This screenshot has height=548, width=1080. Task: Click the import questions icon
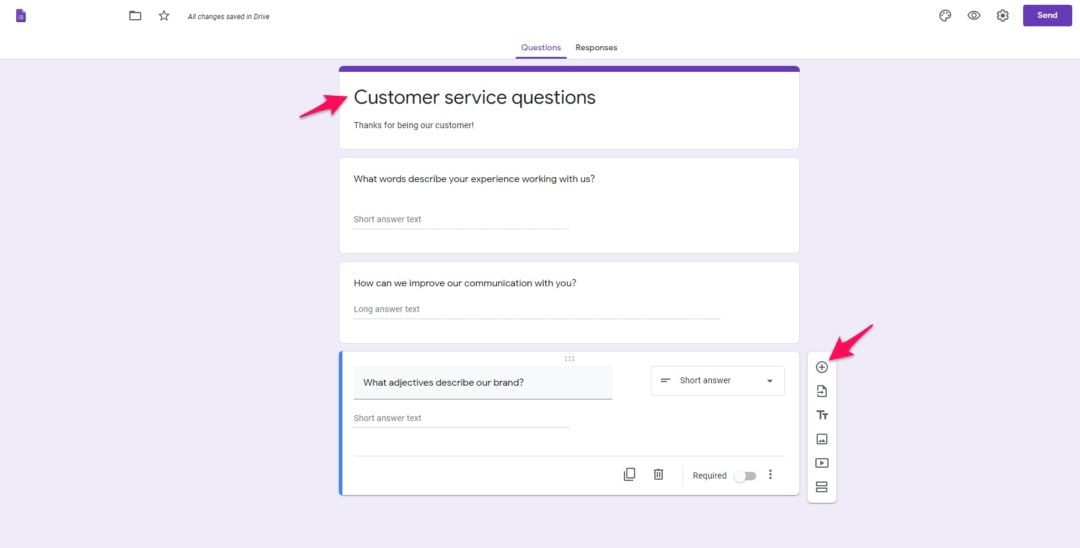coord(822,391)
